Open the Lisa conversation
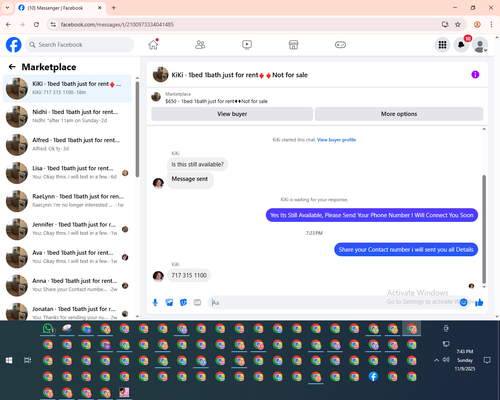500x400 pixels. 67,173
